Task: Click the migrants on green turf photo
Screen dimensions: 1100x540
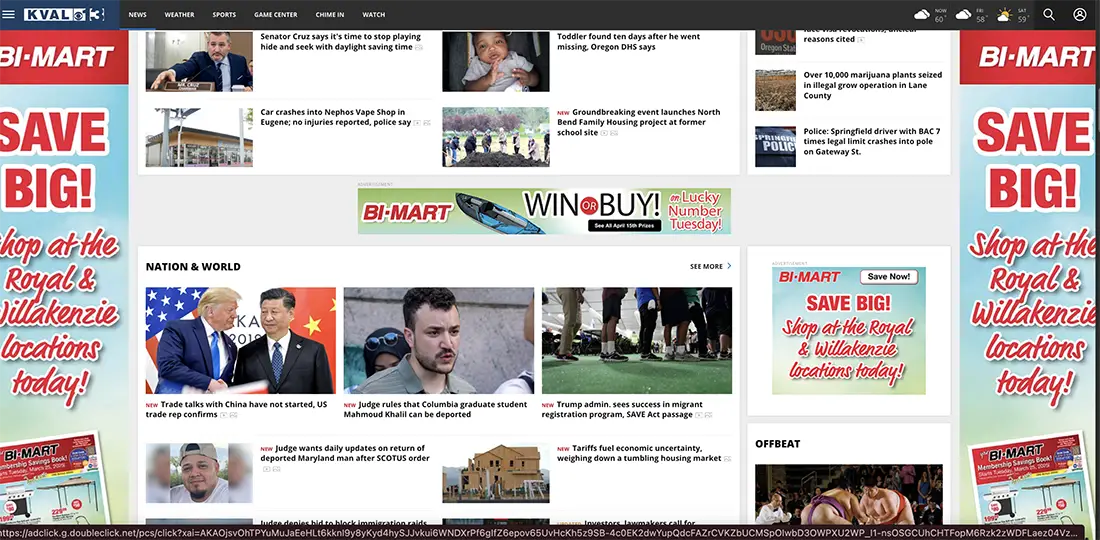Action: point(636,340)
